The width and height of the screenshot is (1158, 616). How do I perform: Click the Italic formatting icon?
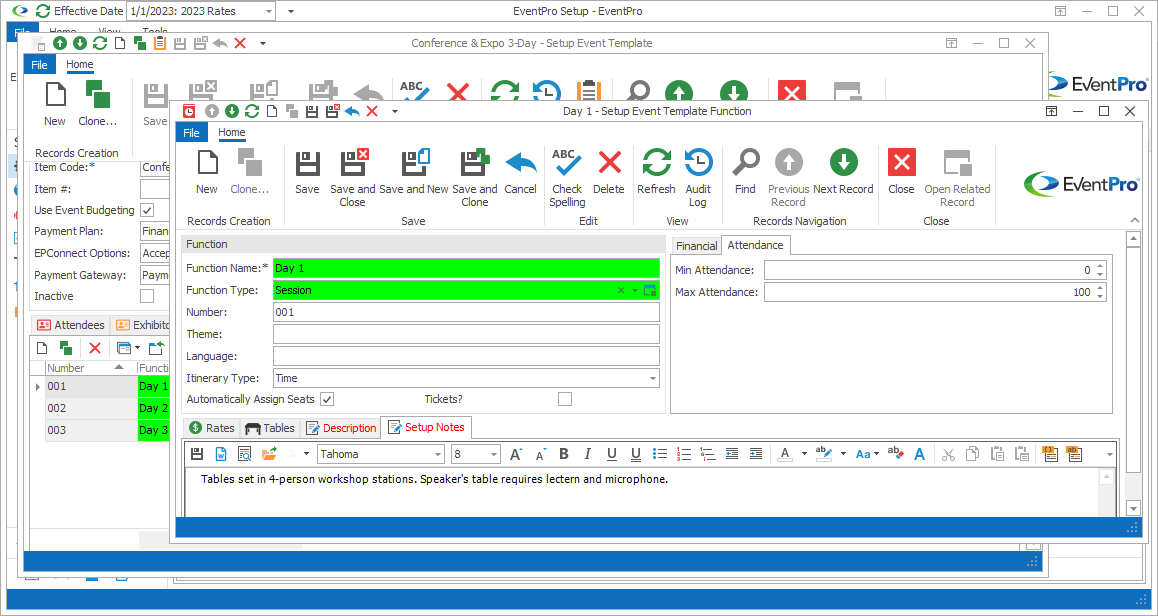[588, 454]
